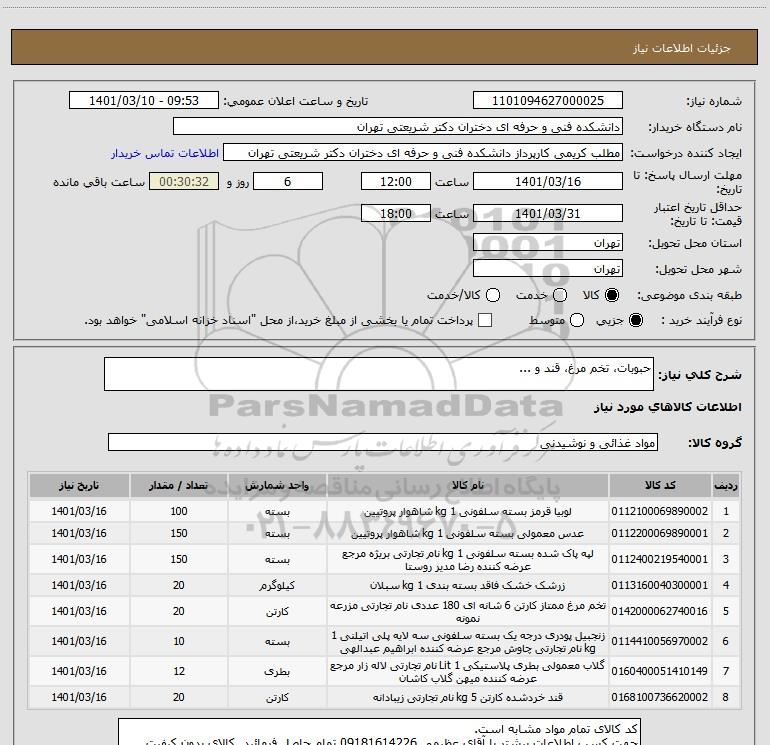Screen dimensions: 770x745
Task: Click product code 0112400219540001
Action: [x=660, y=559]
